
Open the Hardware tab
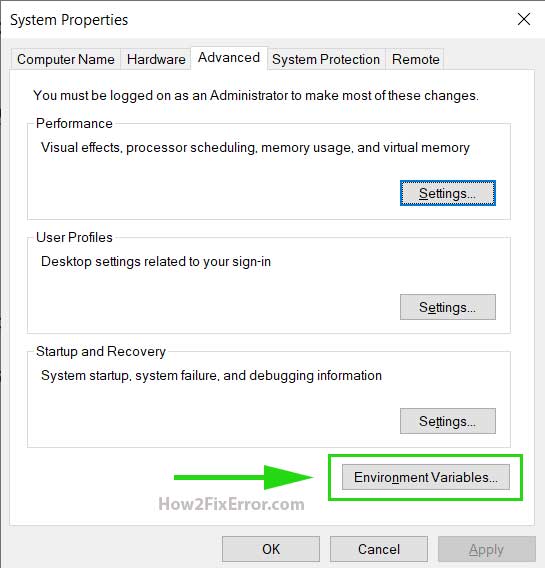point(156,59)
